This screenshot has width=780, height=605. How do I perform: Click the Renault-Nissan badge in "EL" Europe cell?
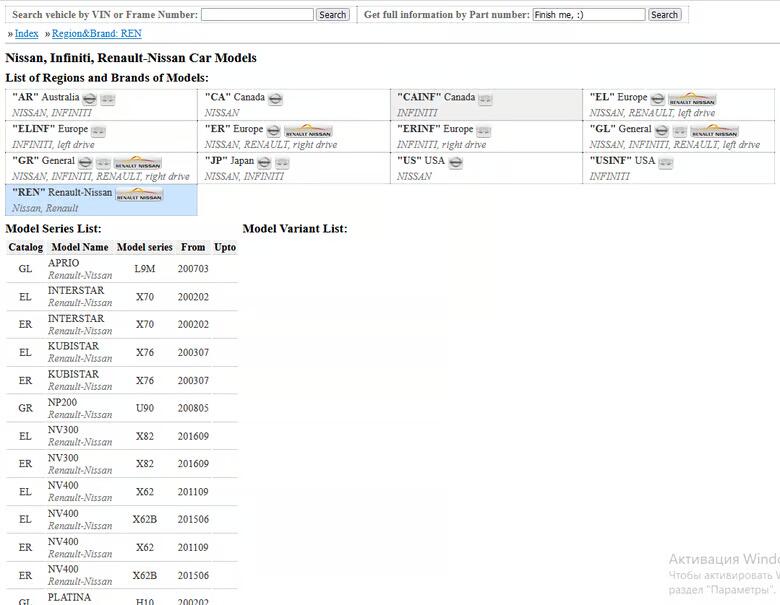click(692, 99)
